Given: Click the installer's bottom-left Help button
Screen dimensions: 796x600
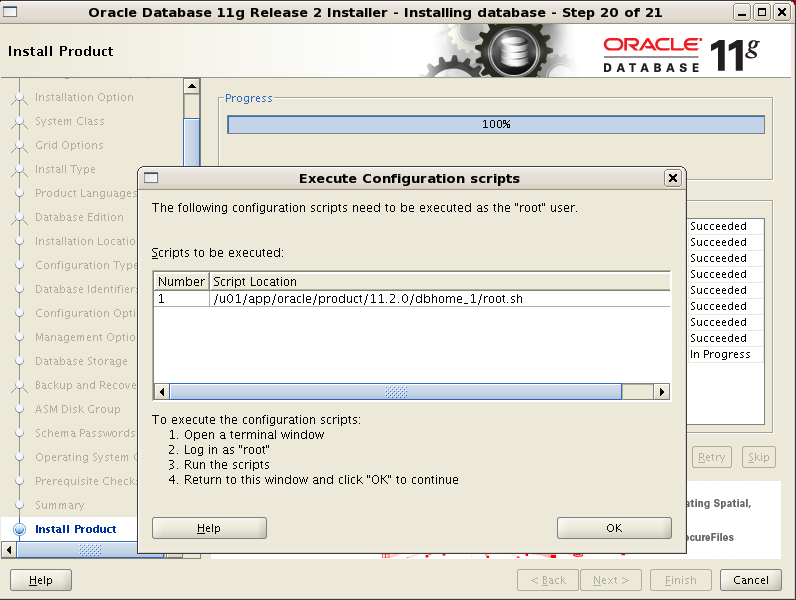Looking at the screenshot, I should click(41, 580).
